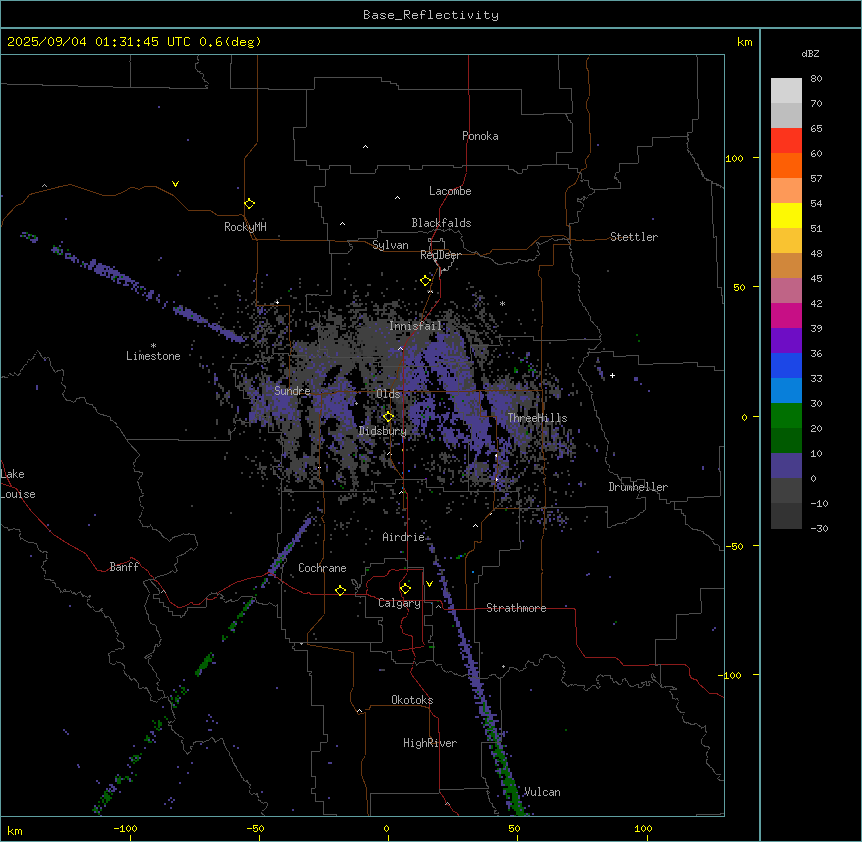Click the asterisk marker above Limestone label

click(x=153, y=346)
